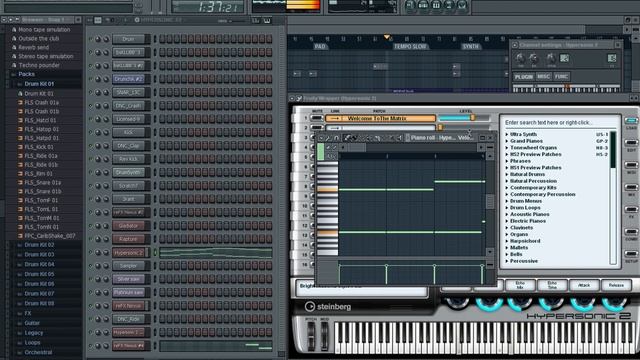This screenshot has height=360, width=640.
Task: Click the Channel settings window menu arrow icon
Action: [515, 45]
